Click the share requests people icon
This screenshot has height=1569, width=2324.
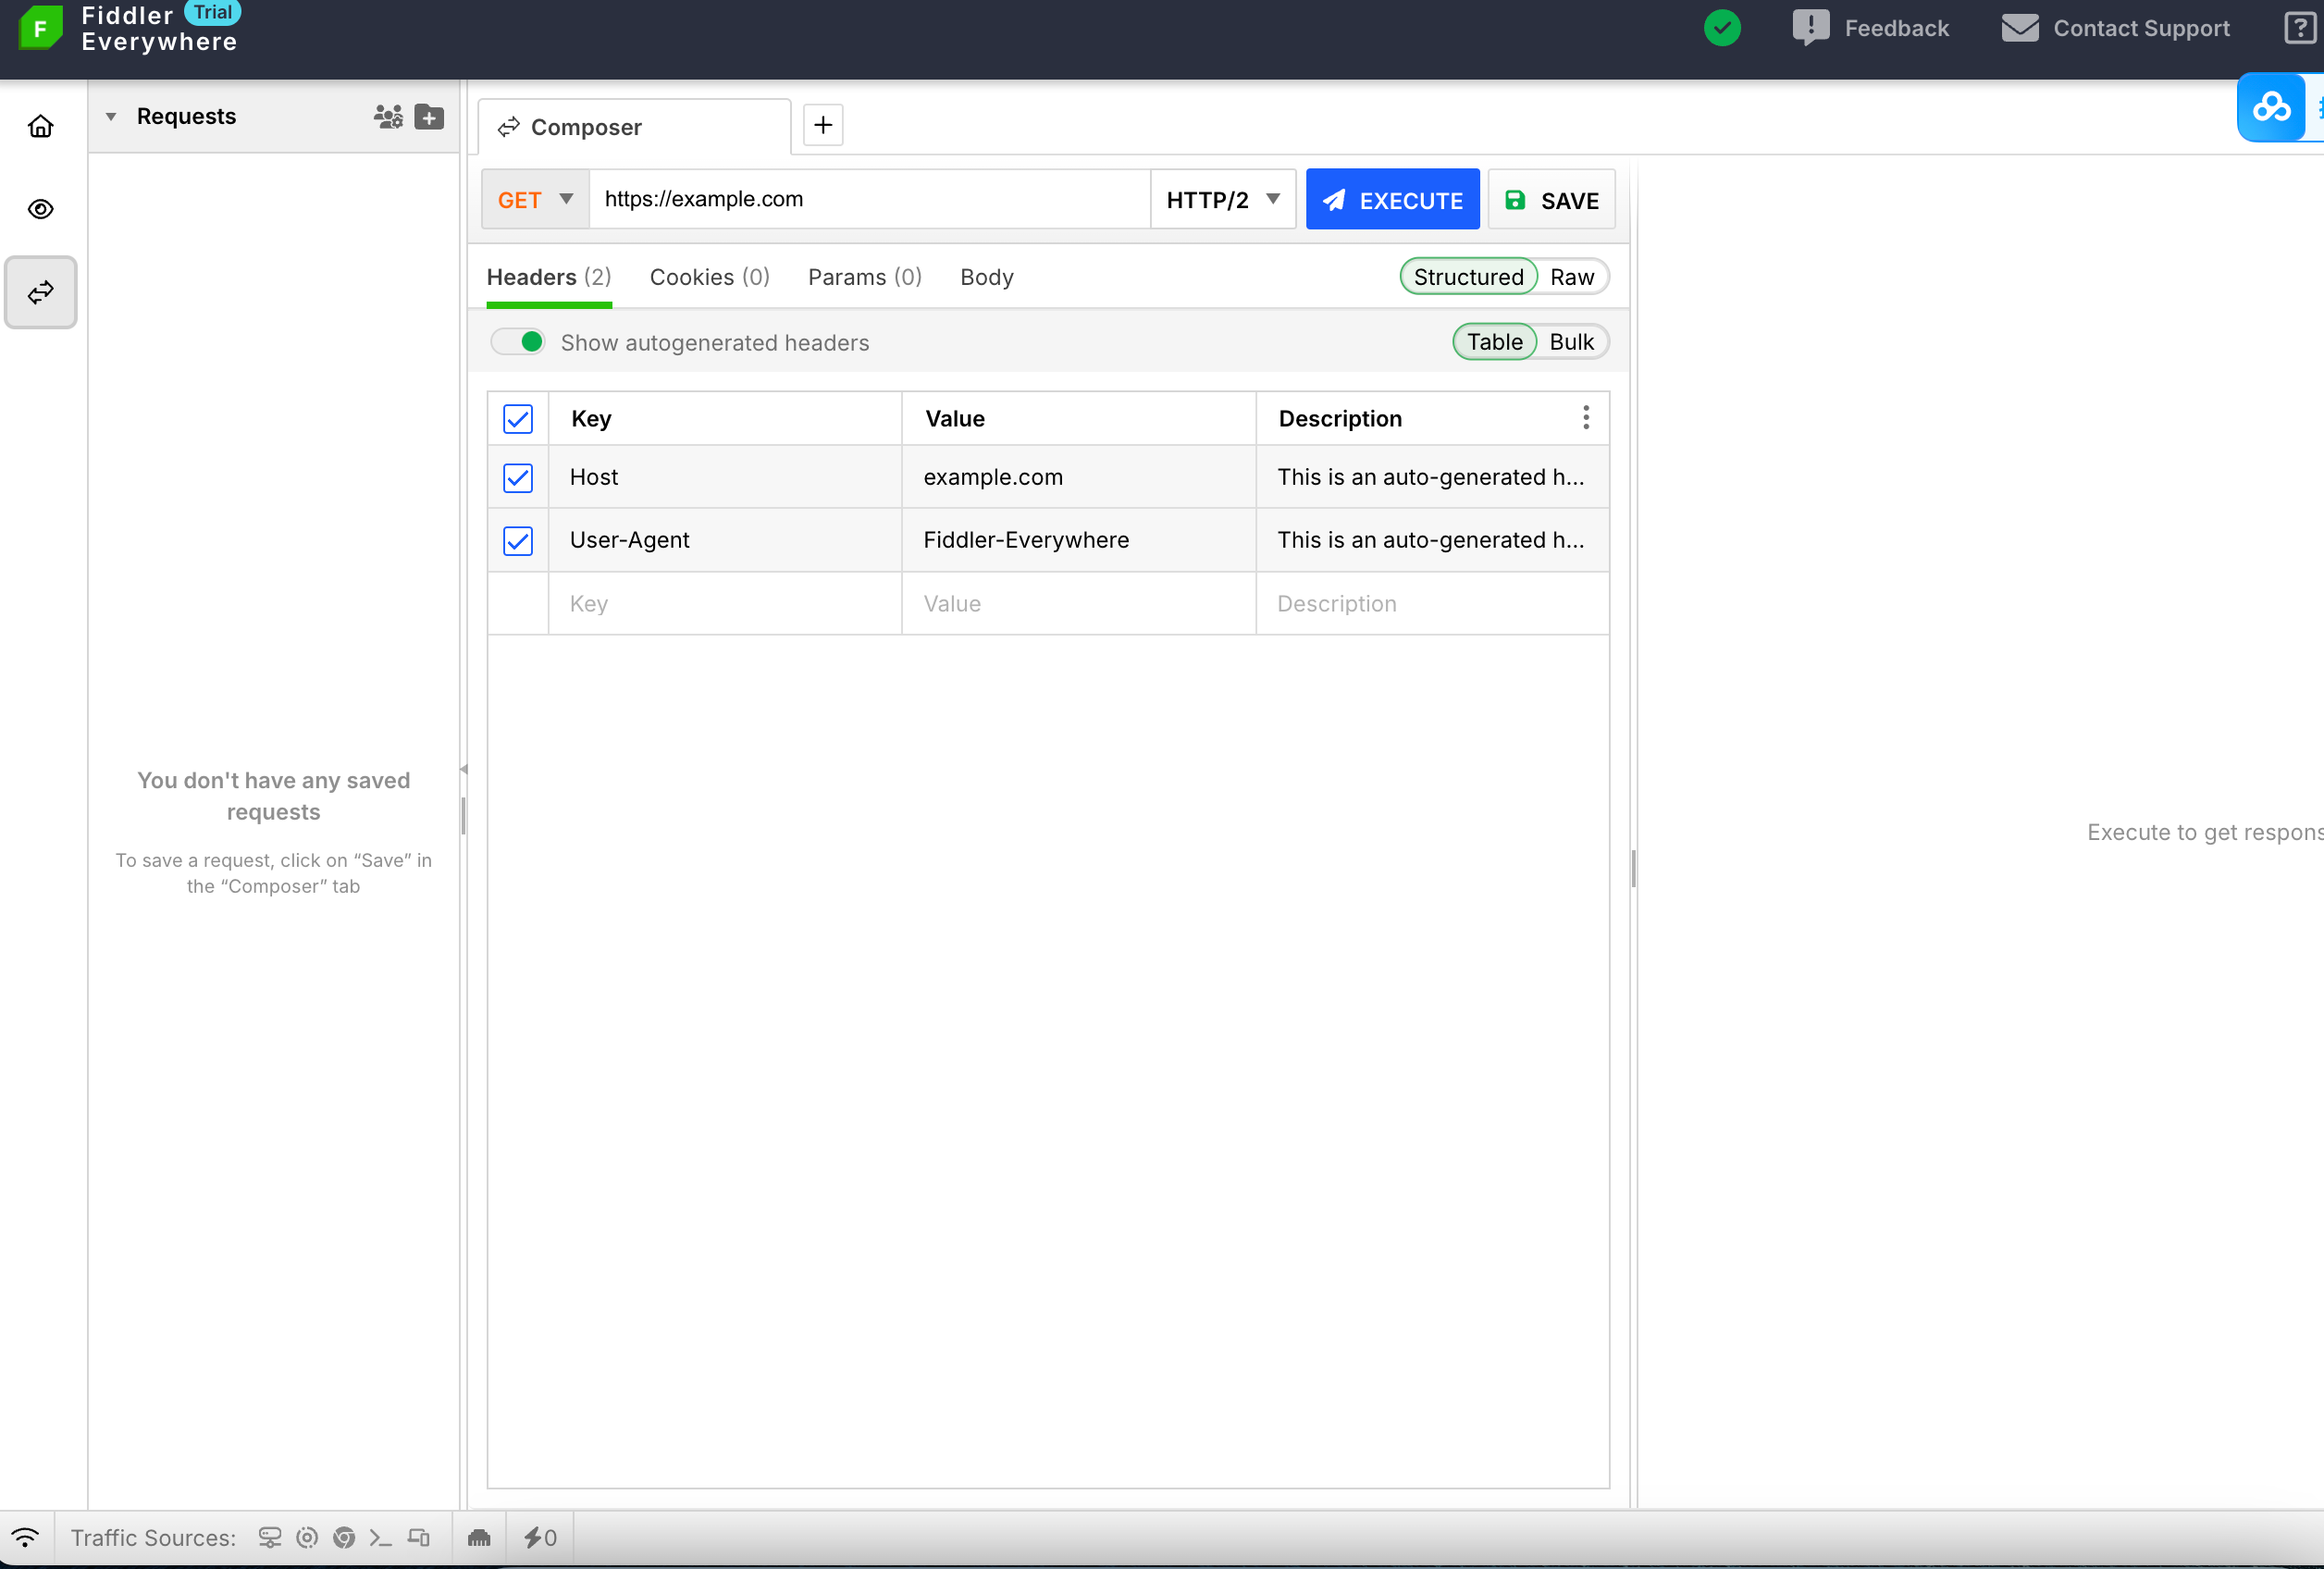pos(388,117)
